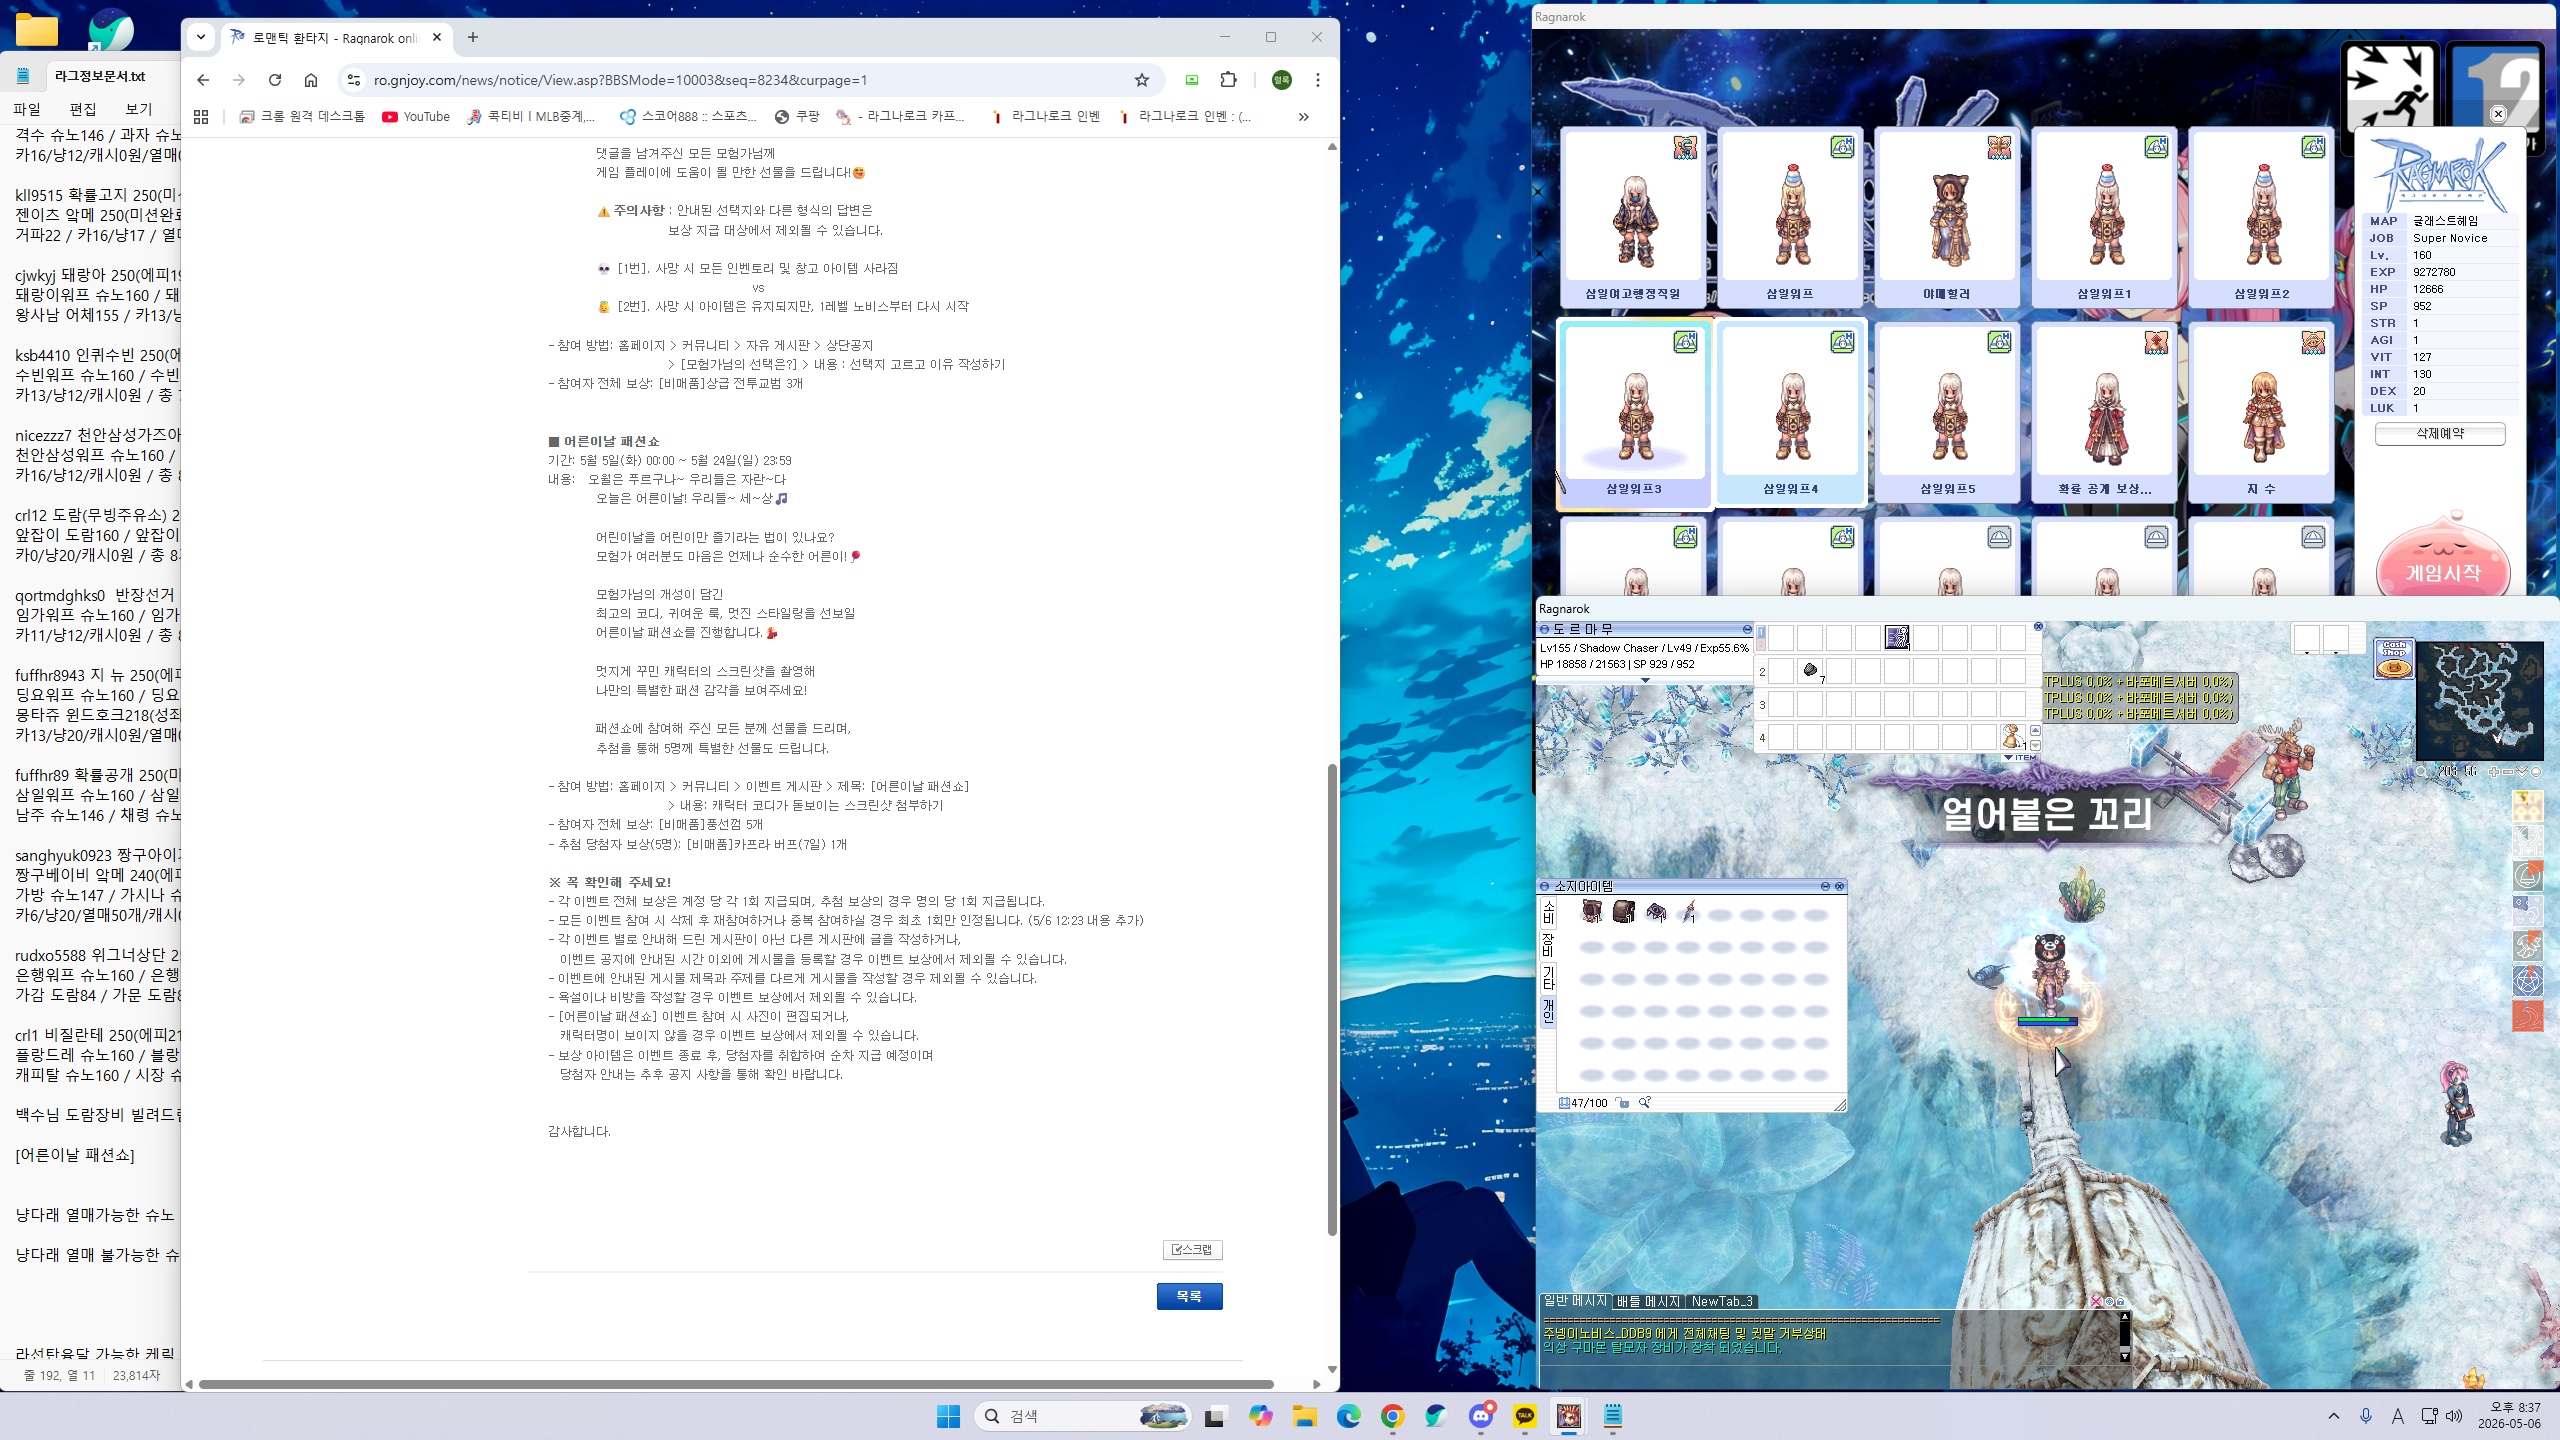Select the dagger item in inventory
2560x1440 pixels.
[x=1688, y=911]
